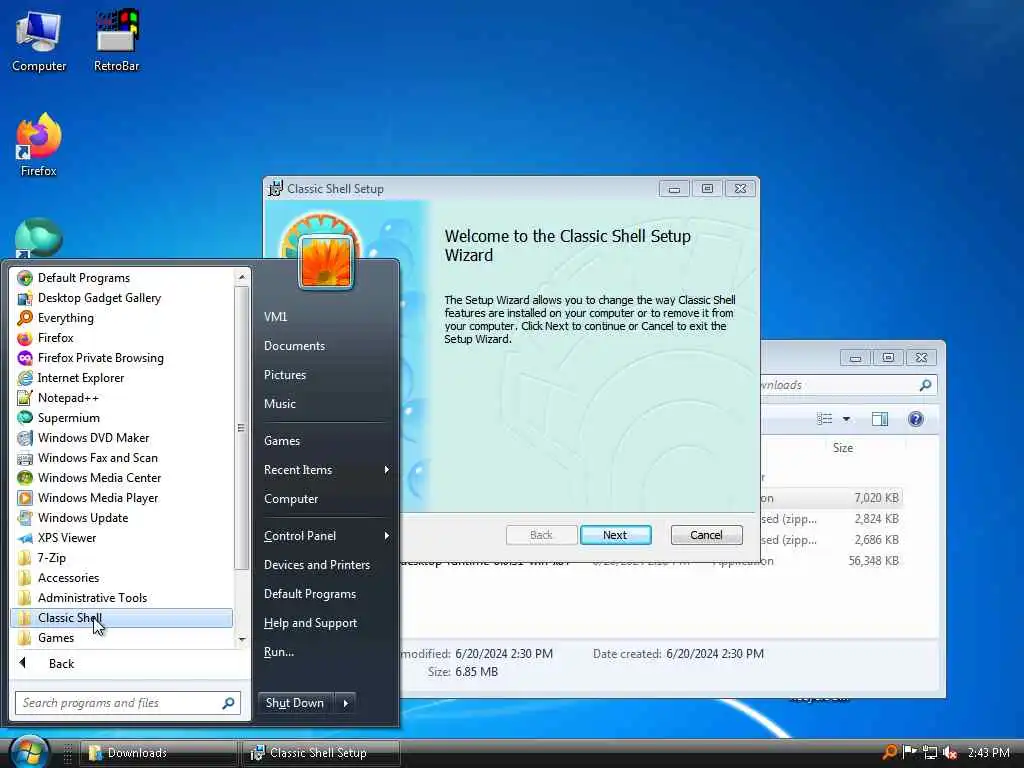Open the Shut Down options arrow
The height and width of the screenshot is (768, 1024).
pyautogui.click(x=345, y=703)
